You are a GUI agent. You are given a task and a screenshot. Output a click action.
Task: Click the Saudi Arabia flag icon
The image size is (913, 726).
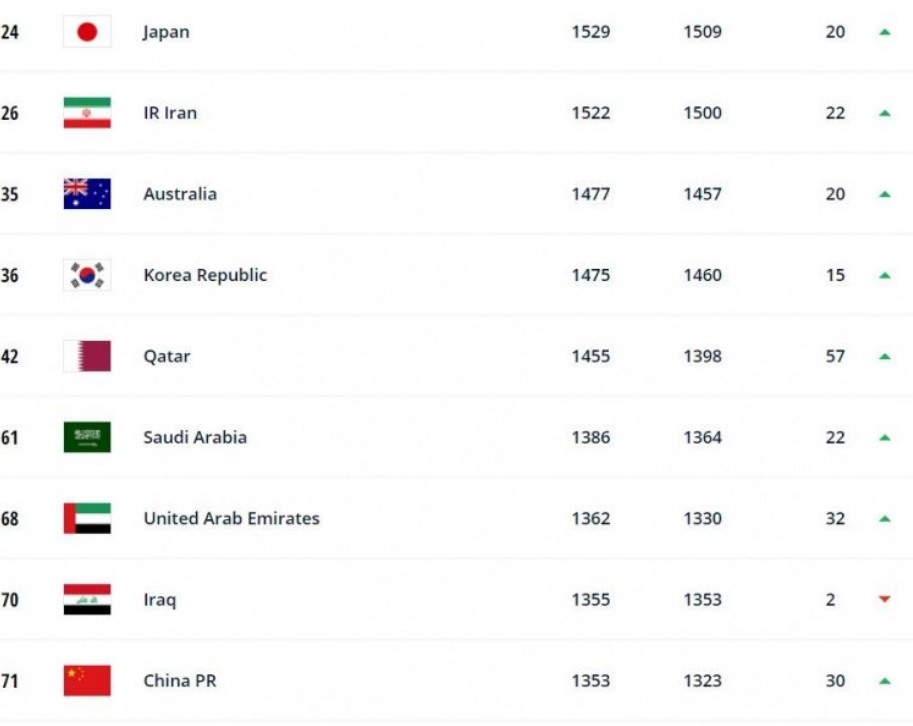click(x=87, y=437)
